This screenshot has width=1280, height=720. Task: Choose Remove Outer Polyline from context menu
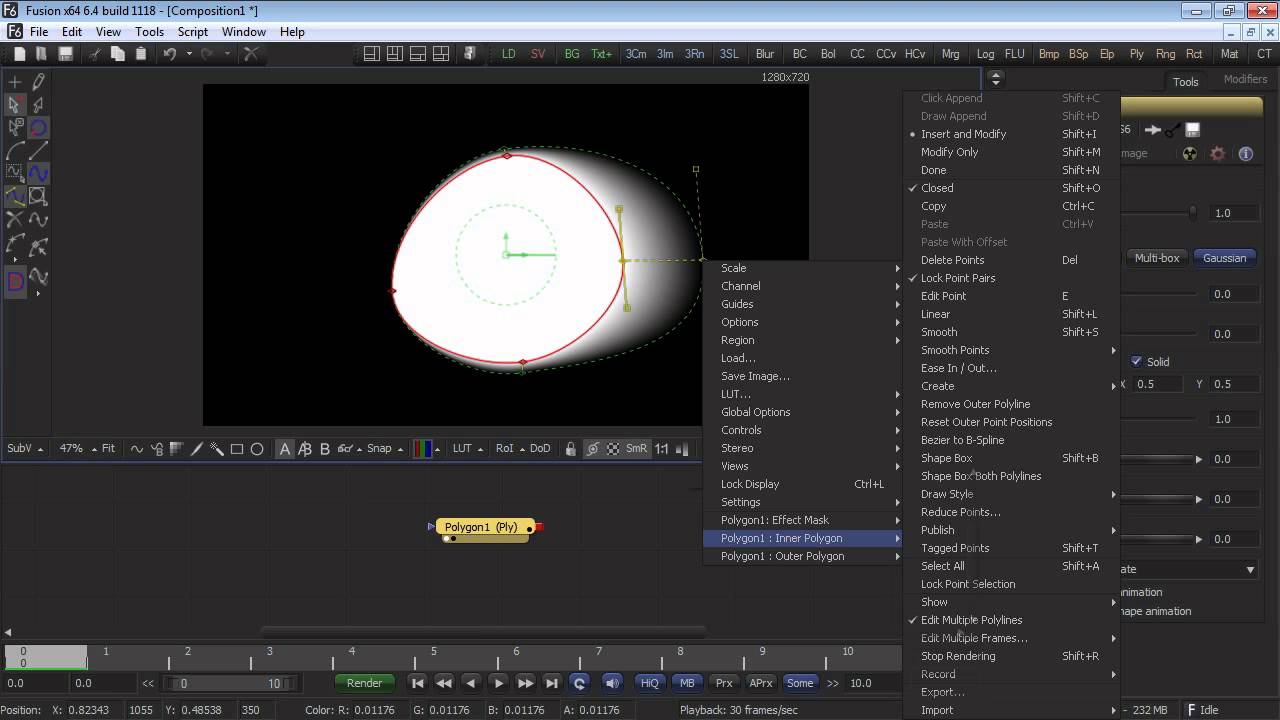coord(975,404)
